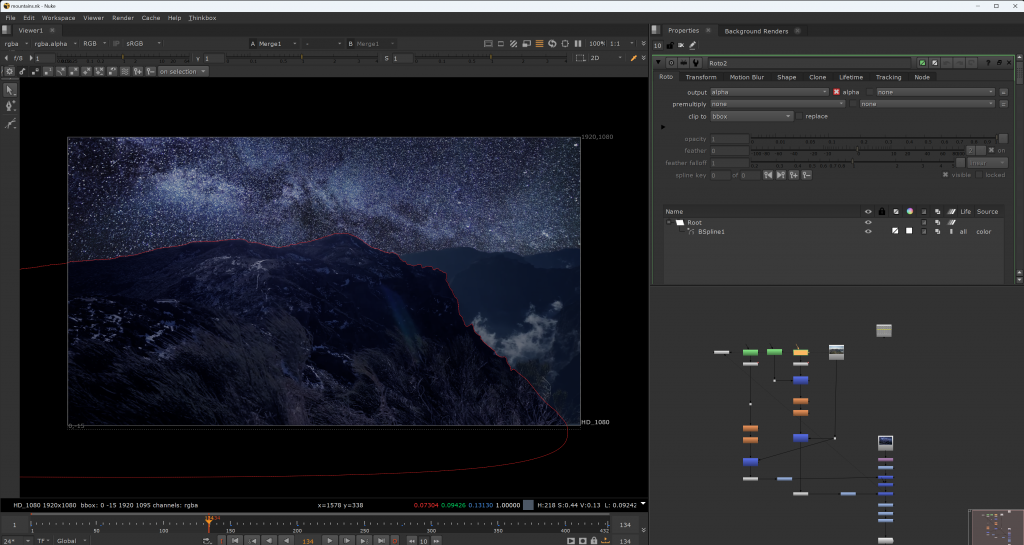Collapse the Root tree item
This screenshot has width=1024, height=545.
[x=669, y=222]
